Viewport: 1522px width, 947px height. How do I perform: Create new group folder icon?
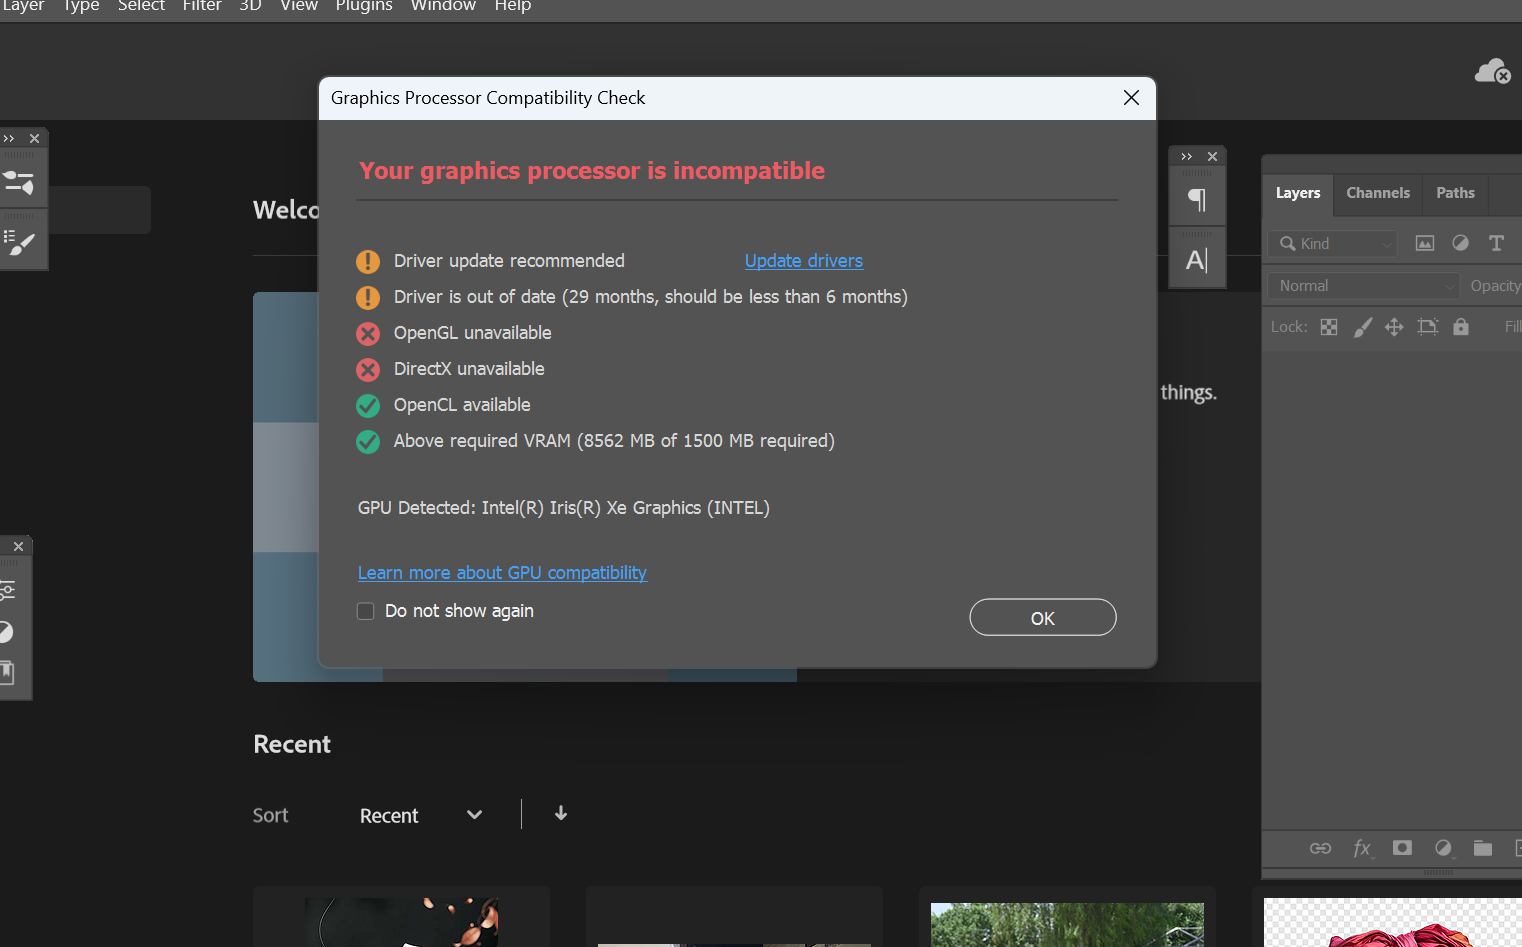1483,848
